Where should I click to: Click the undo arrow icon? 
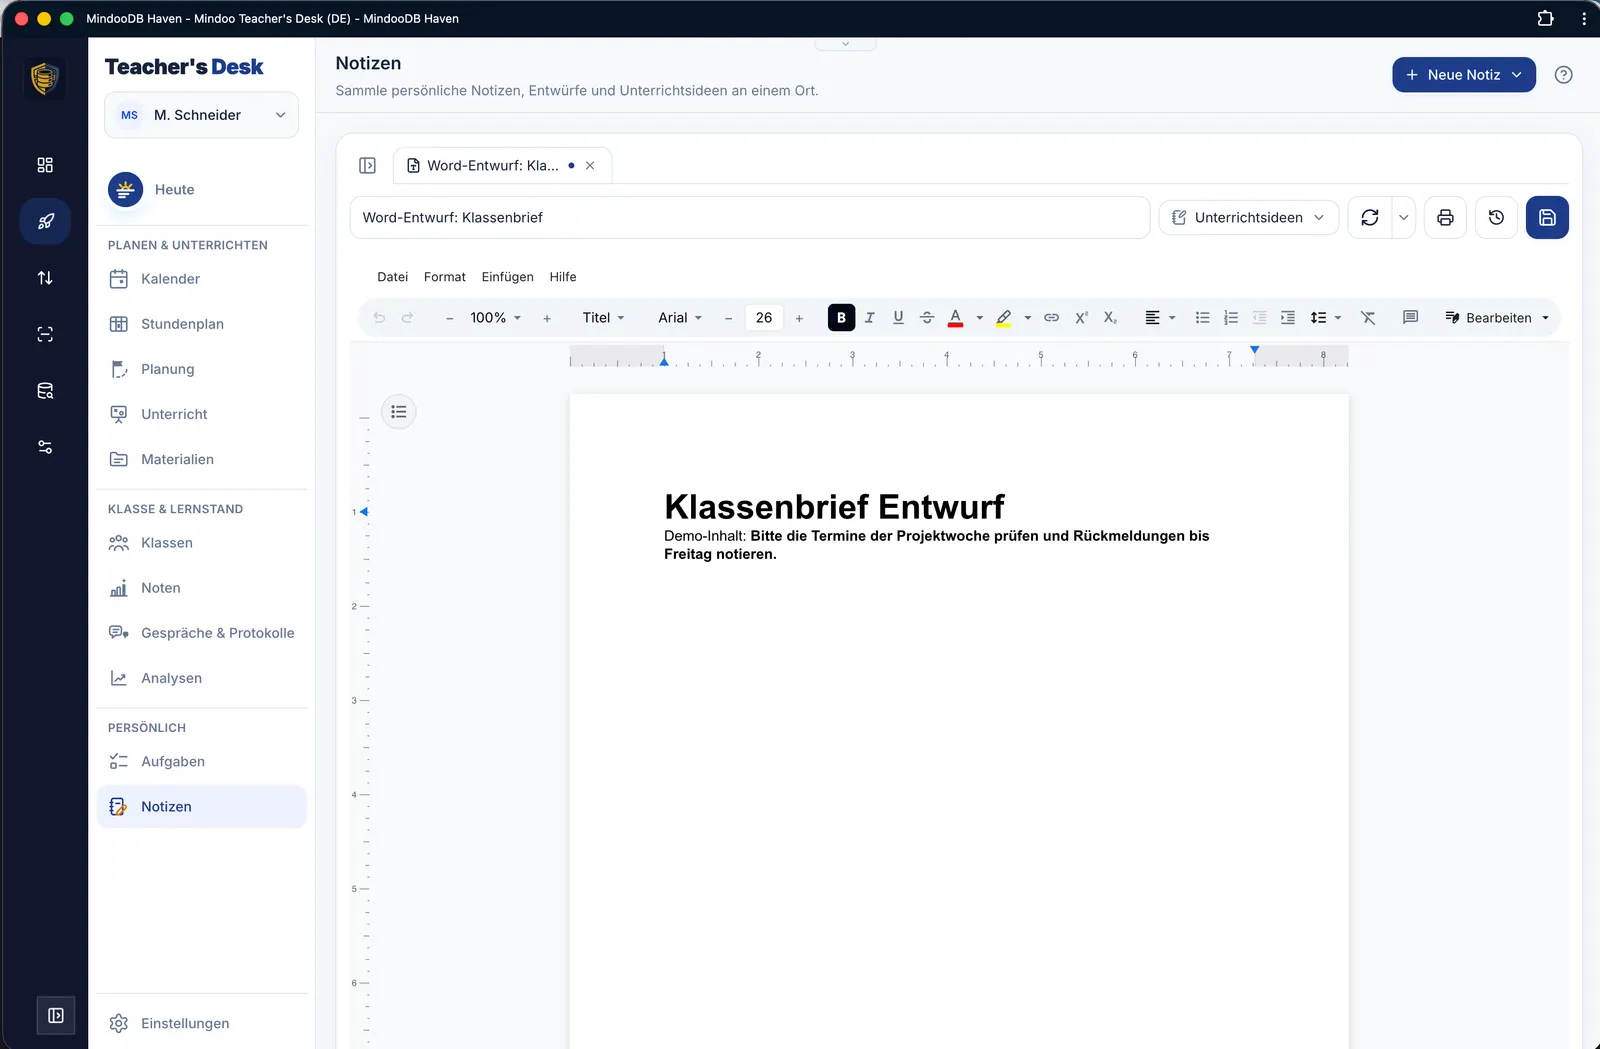click(x=379, y=318)
